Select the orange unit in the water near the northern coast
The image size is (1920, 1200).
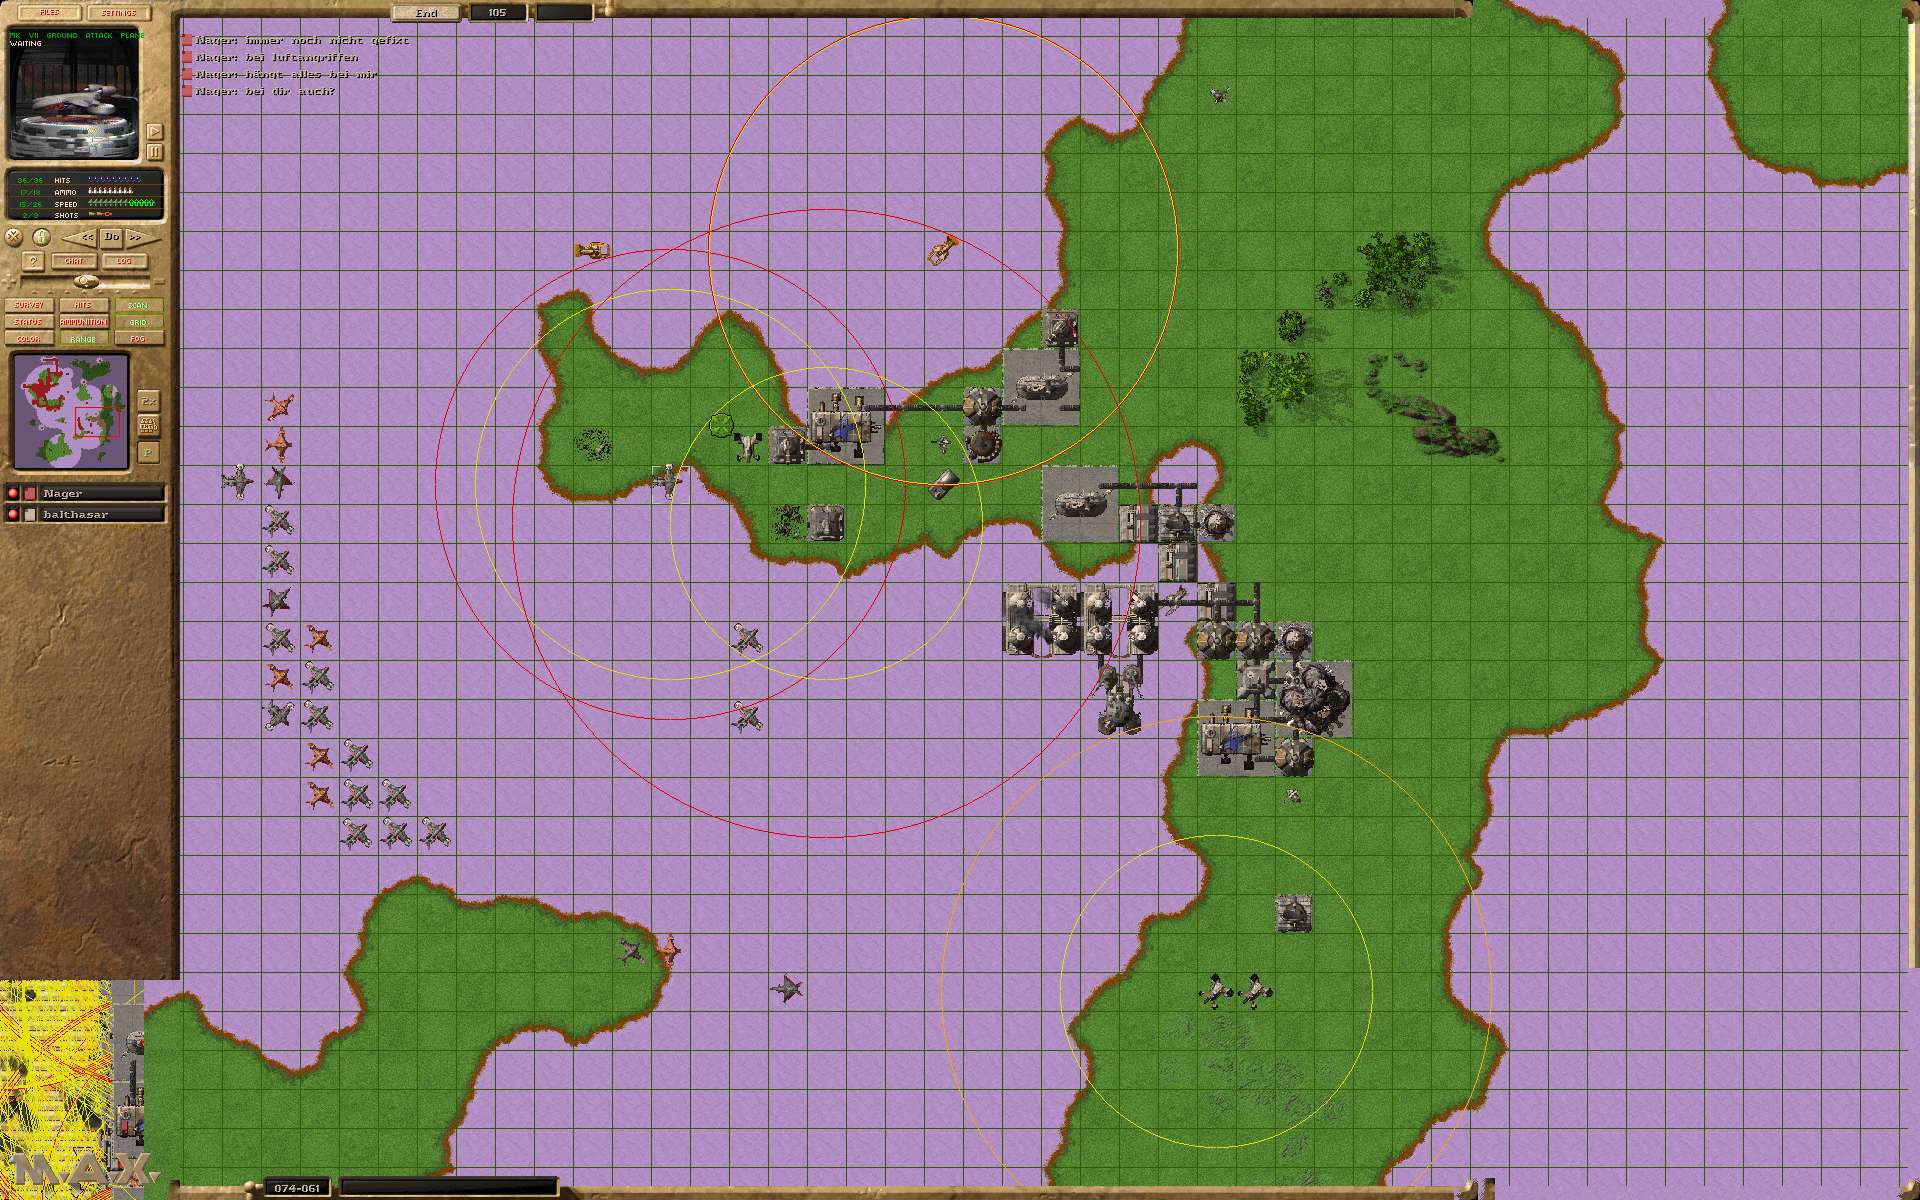[942, 250]
